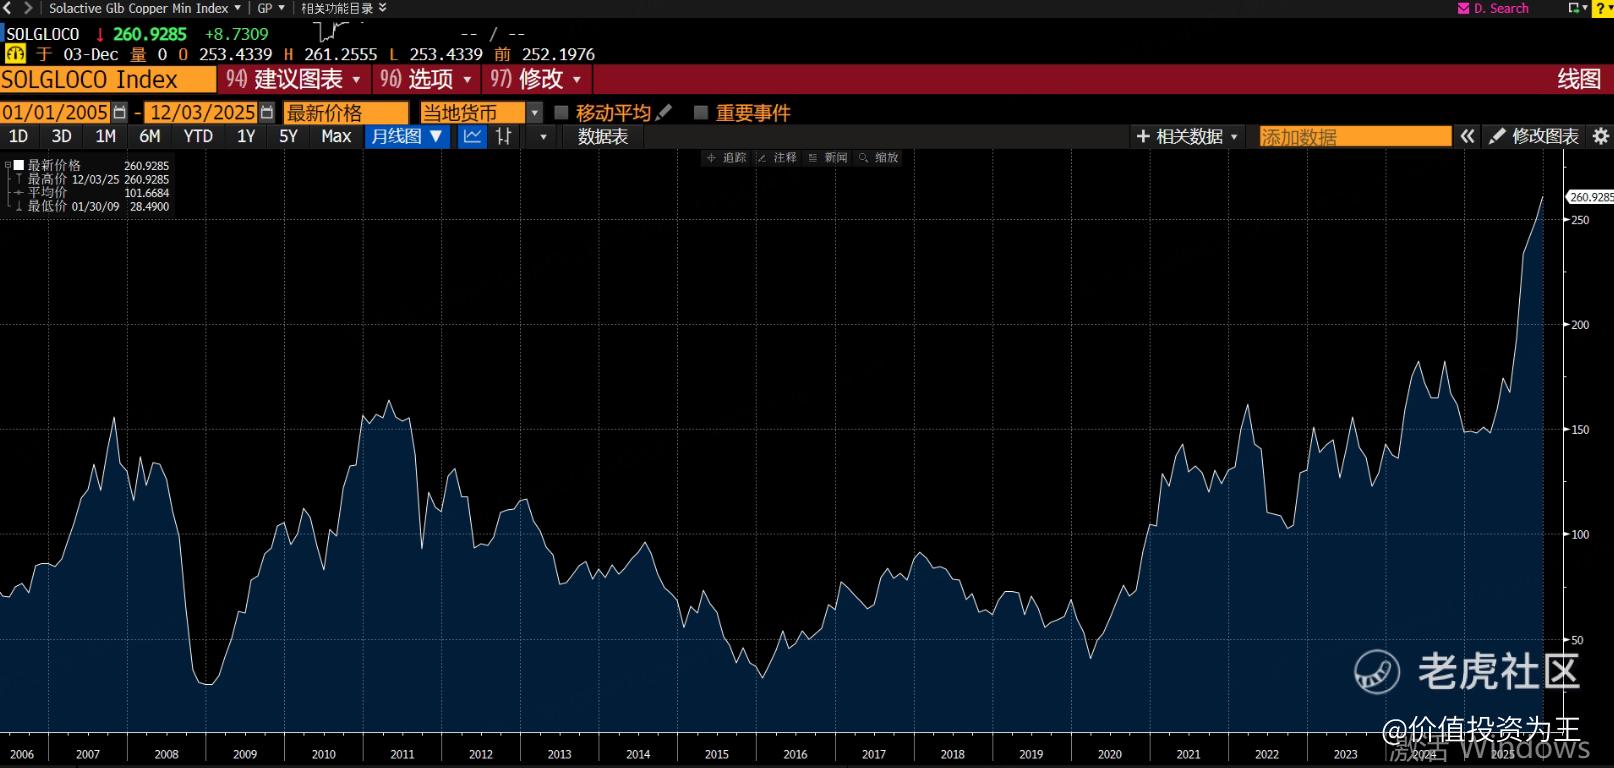Select the 1Y time range
The height and width of the screenshot is (768, 1614).
[246, 136]
